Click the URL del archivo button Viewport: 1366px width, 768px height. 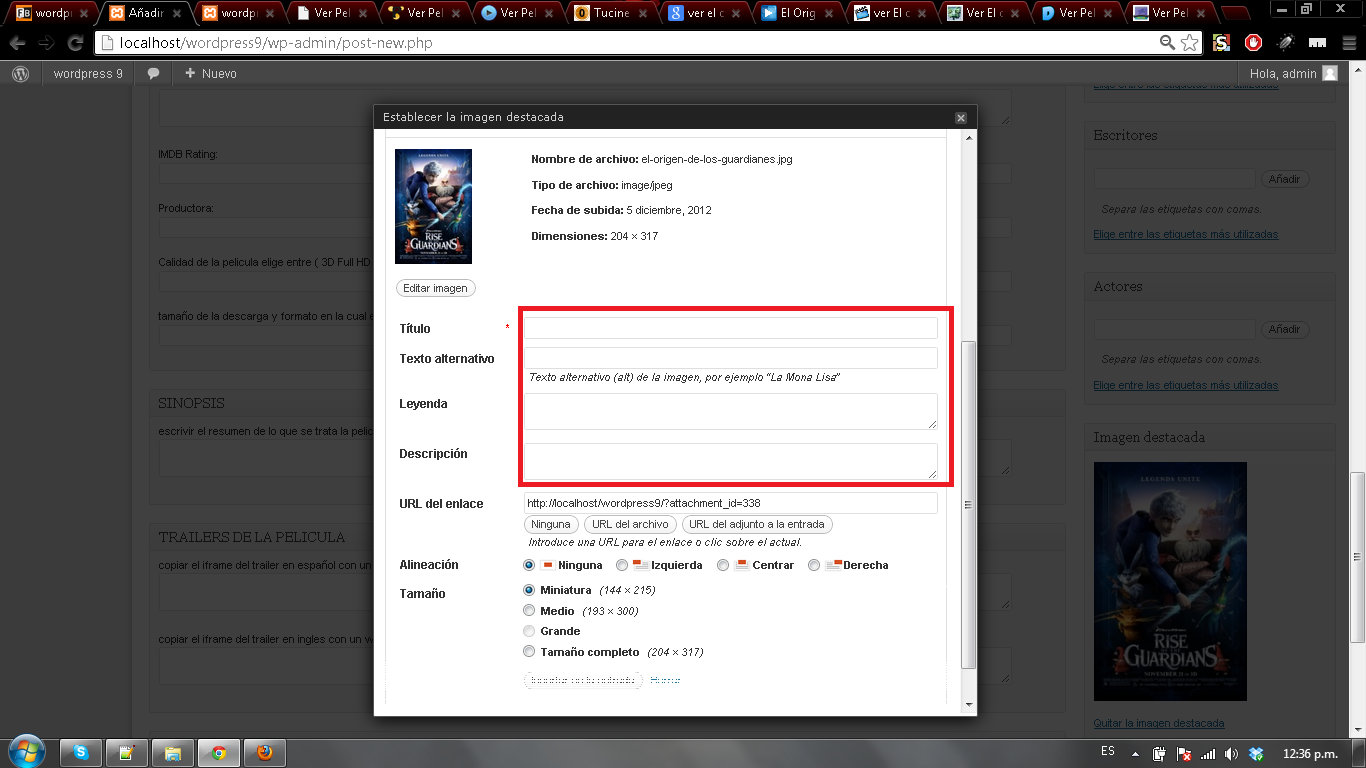point(630,524)
